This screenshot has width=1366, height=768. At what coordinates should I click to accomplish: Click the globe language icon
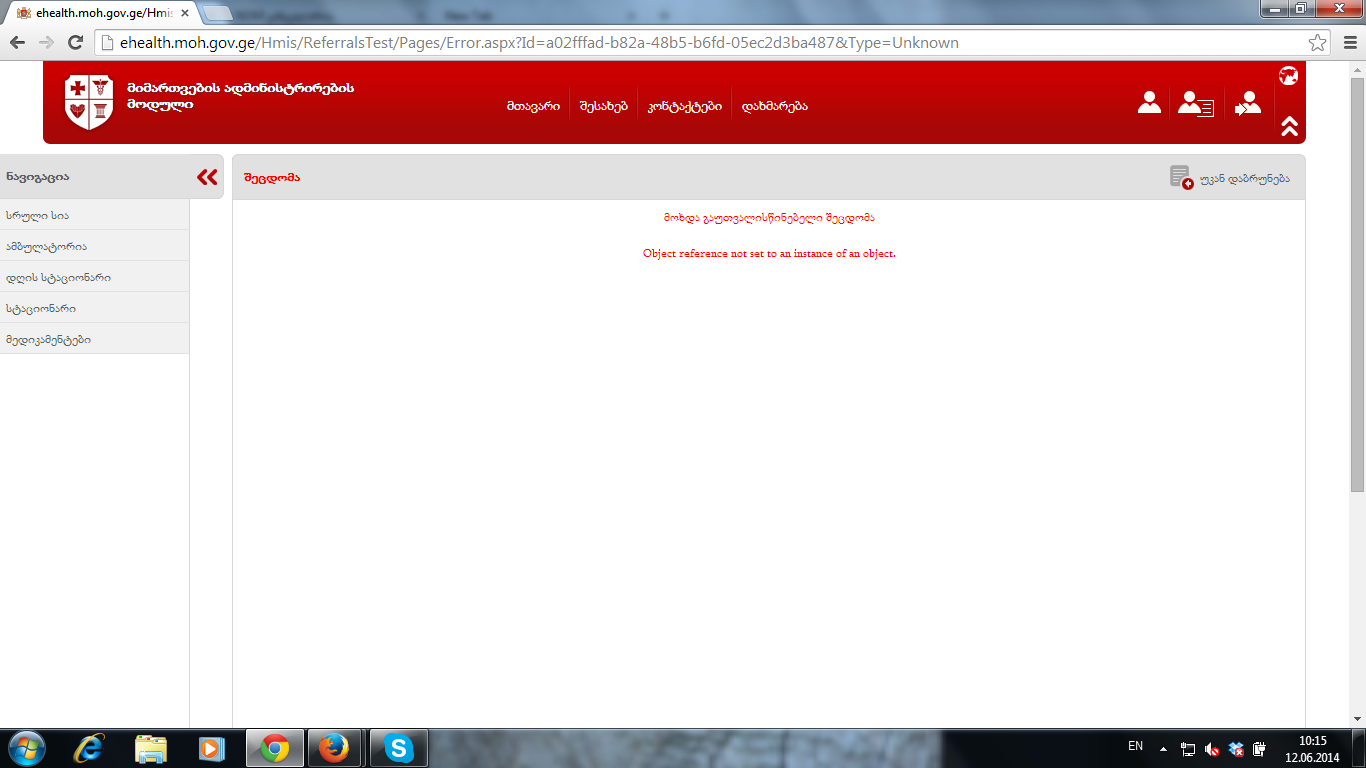click(1288, 76)
